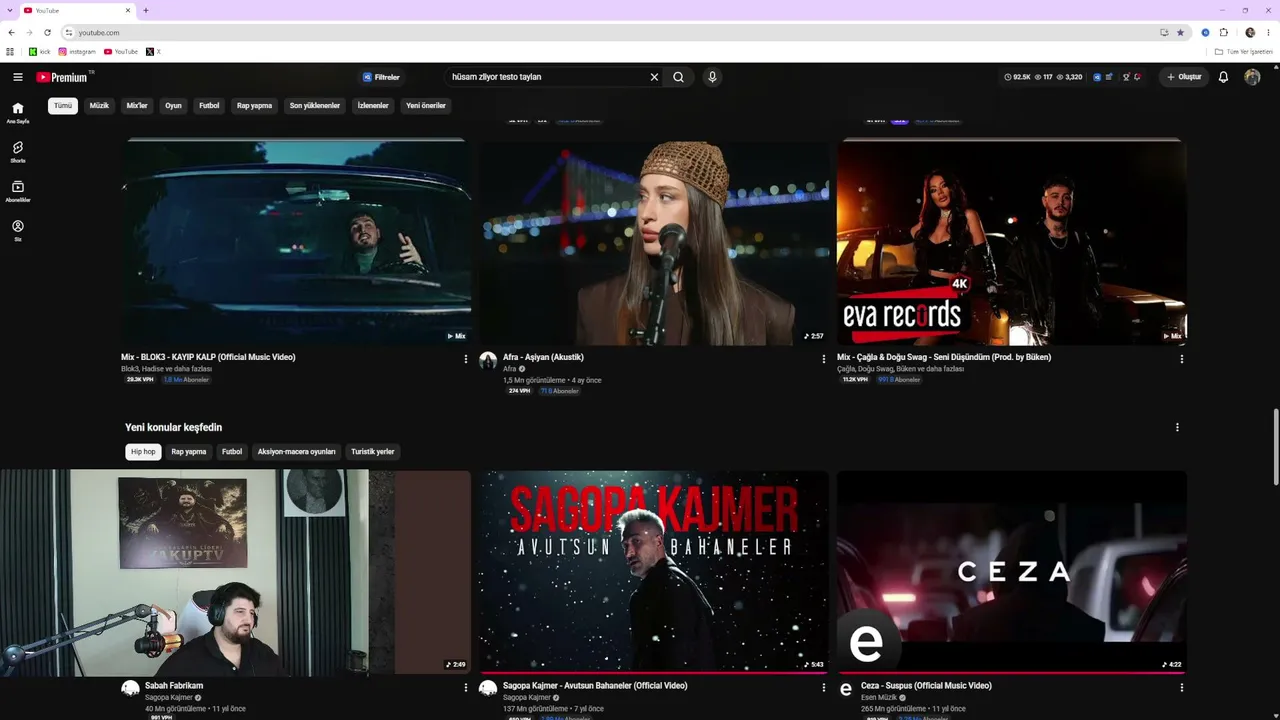Open the Siz (You) sidebar section
The height and width of the screenshot is (720, 1280).
(x=18, y=230)
